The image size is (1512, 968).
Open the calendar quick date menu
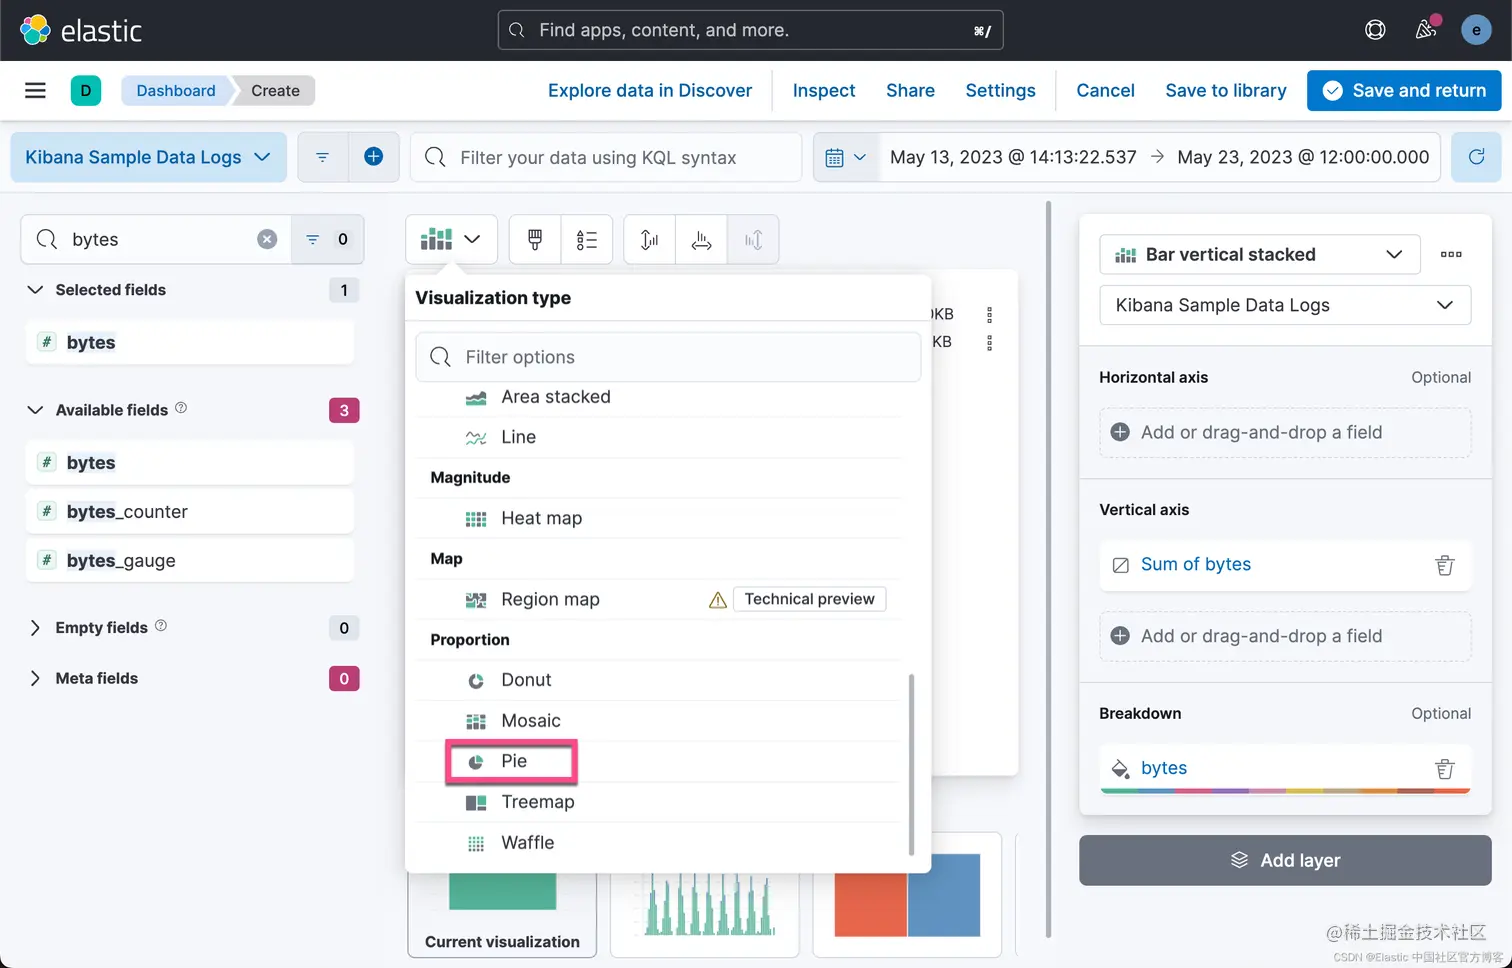pyautogui.click(x=845, y=157)
